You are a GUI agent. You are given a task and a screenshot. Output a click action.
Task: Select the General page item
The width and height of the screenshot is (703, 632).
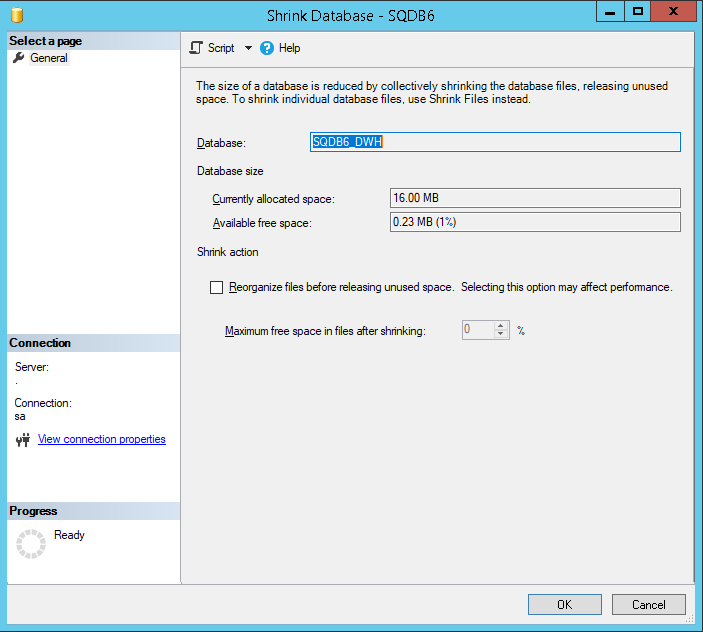click(x=48, y=58)
